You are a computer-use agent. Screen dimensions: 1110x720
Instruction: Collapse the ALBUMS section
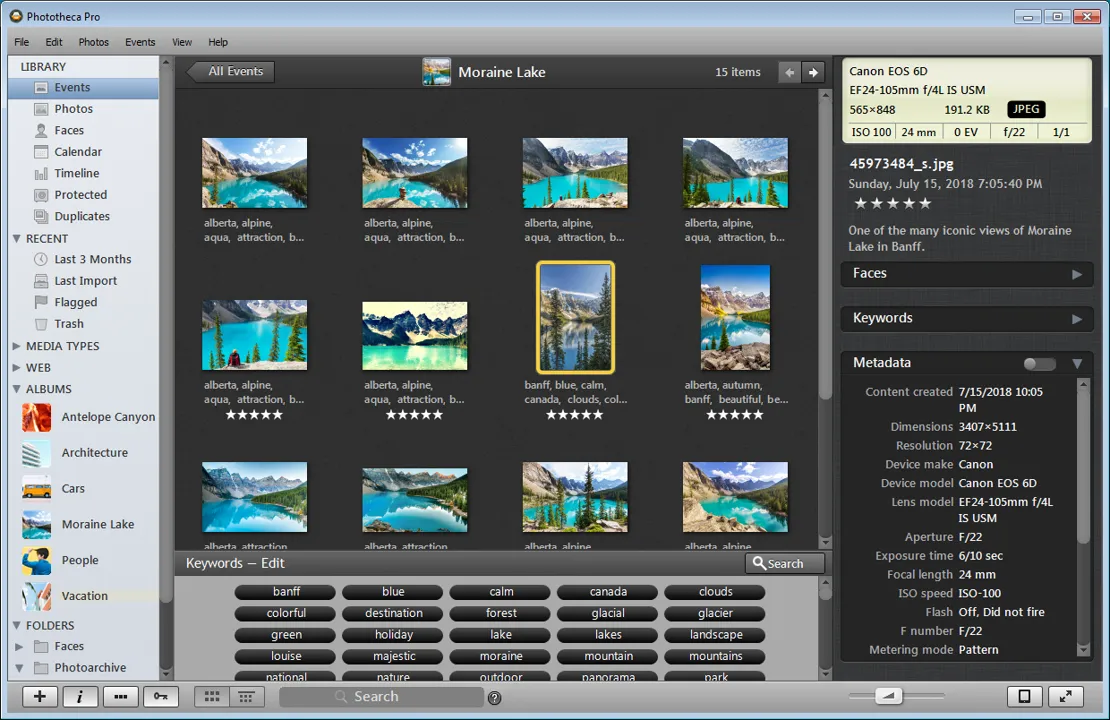tap(17, 389)
